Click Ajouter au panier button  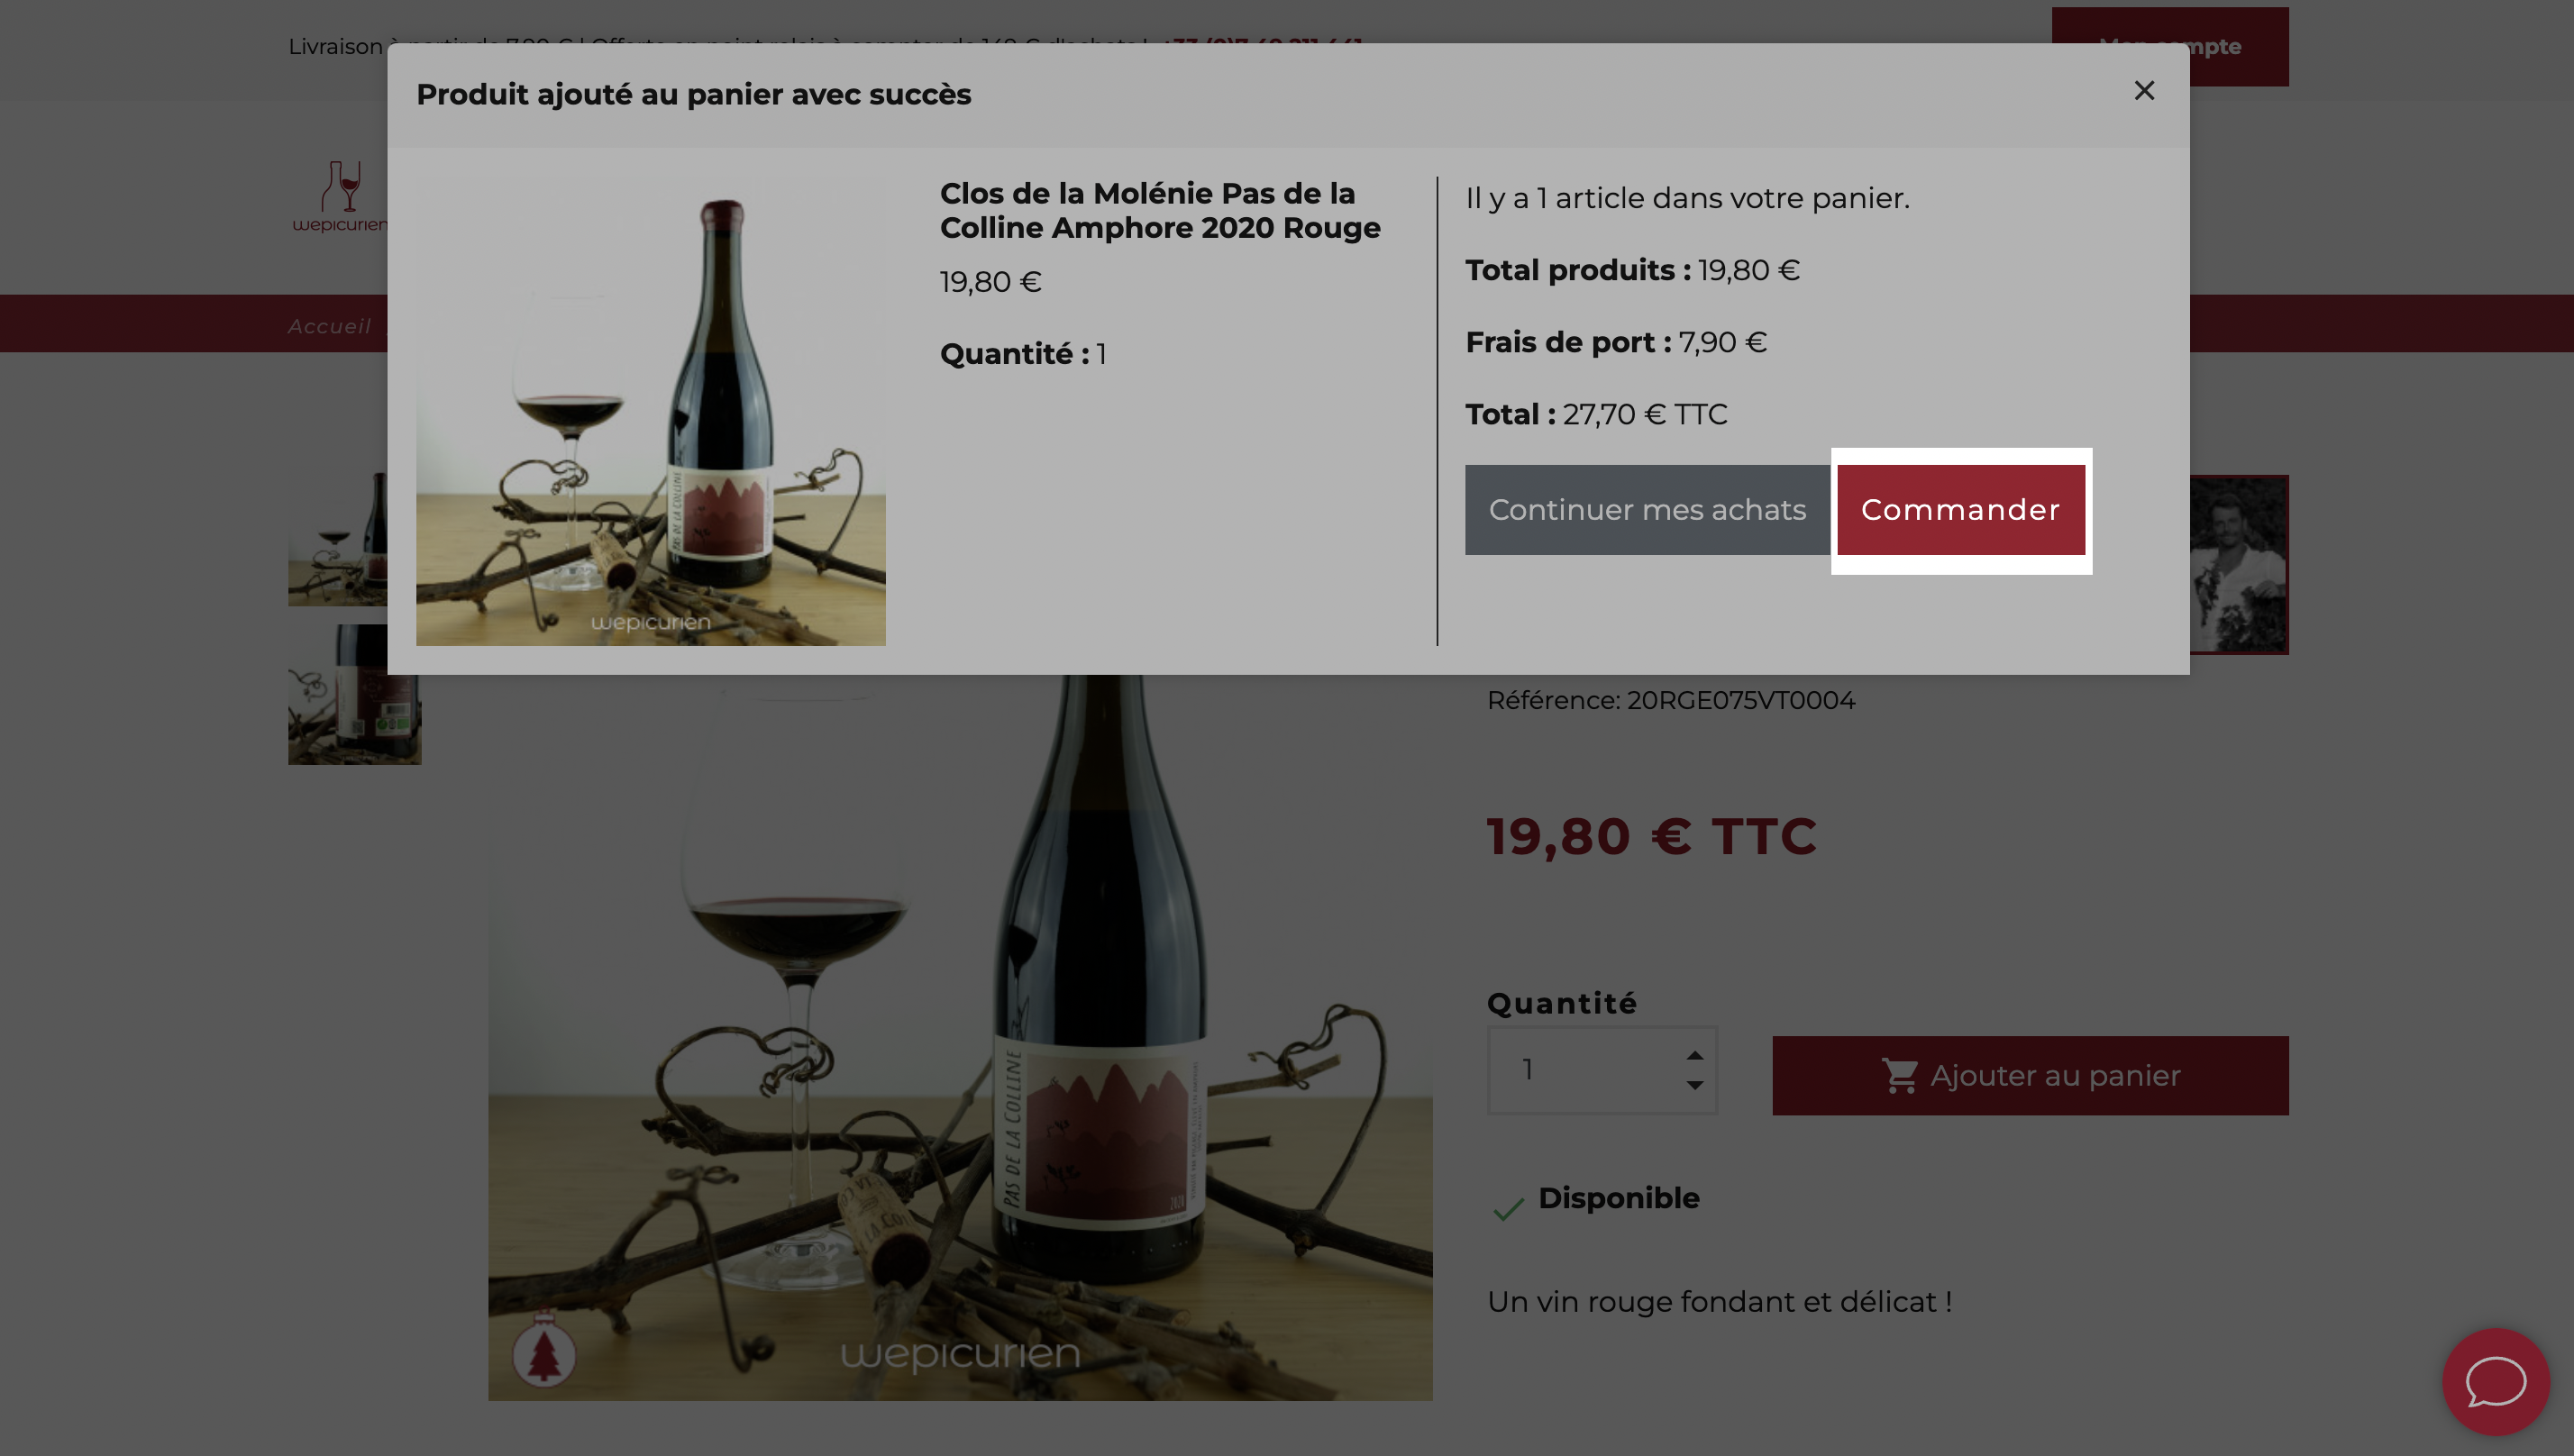2030,1075
